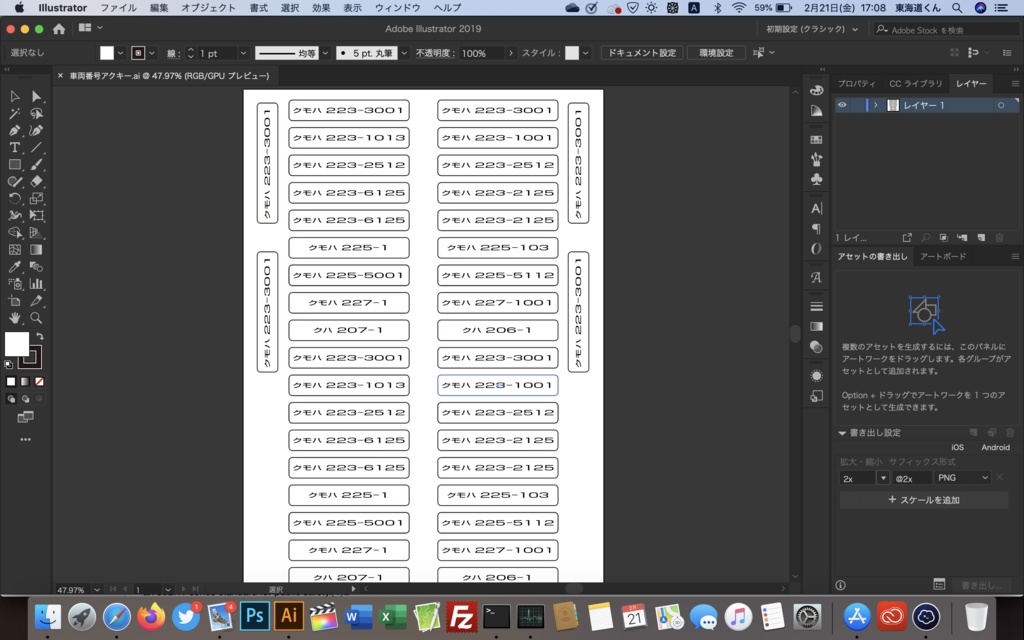Expand レイヤー 1 sublayers
The height and width of the screenshot is (640, 1024).
click(x=876, y=105)
